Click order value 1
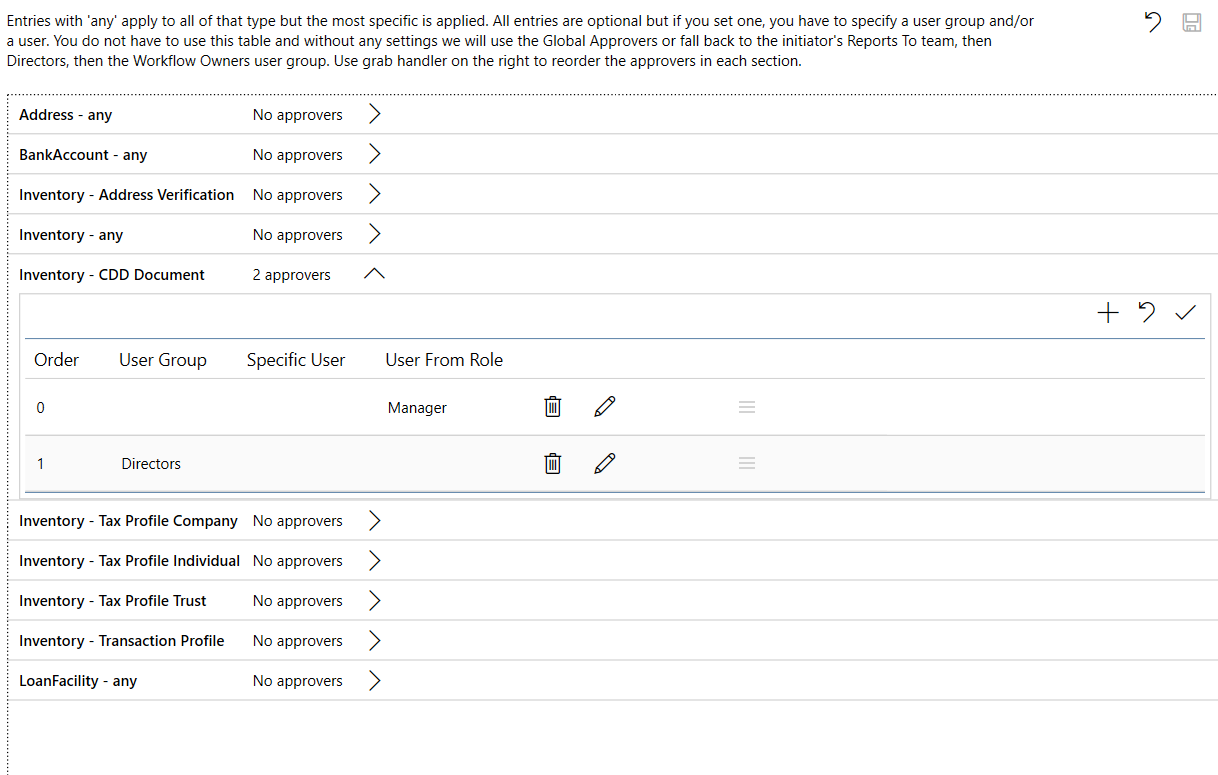This screenshot has width=1218, height=775. click(x=41, y=464)
